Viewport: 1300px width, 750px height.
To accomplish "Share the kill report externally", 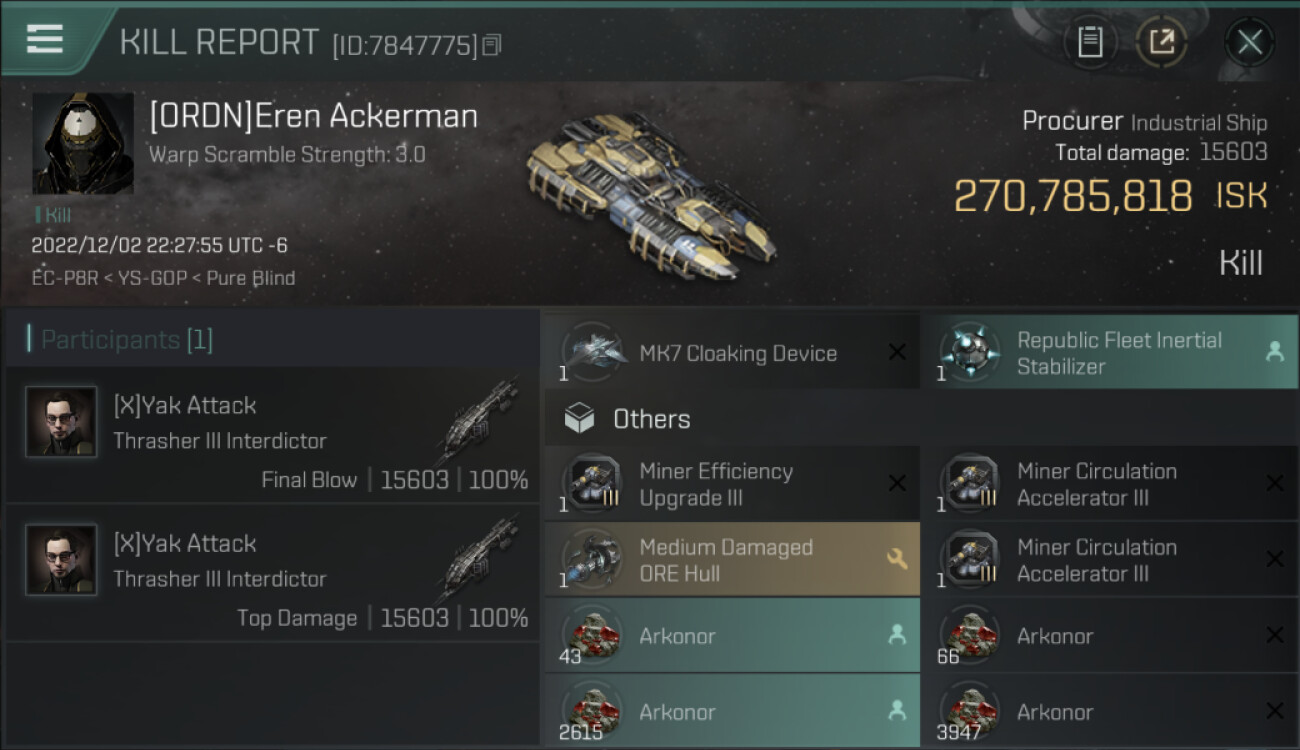I will (x=1161, y=42).
